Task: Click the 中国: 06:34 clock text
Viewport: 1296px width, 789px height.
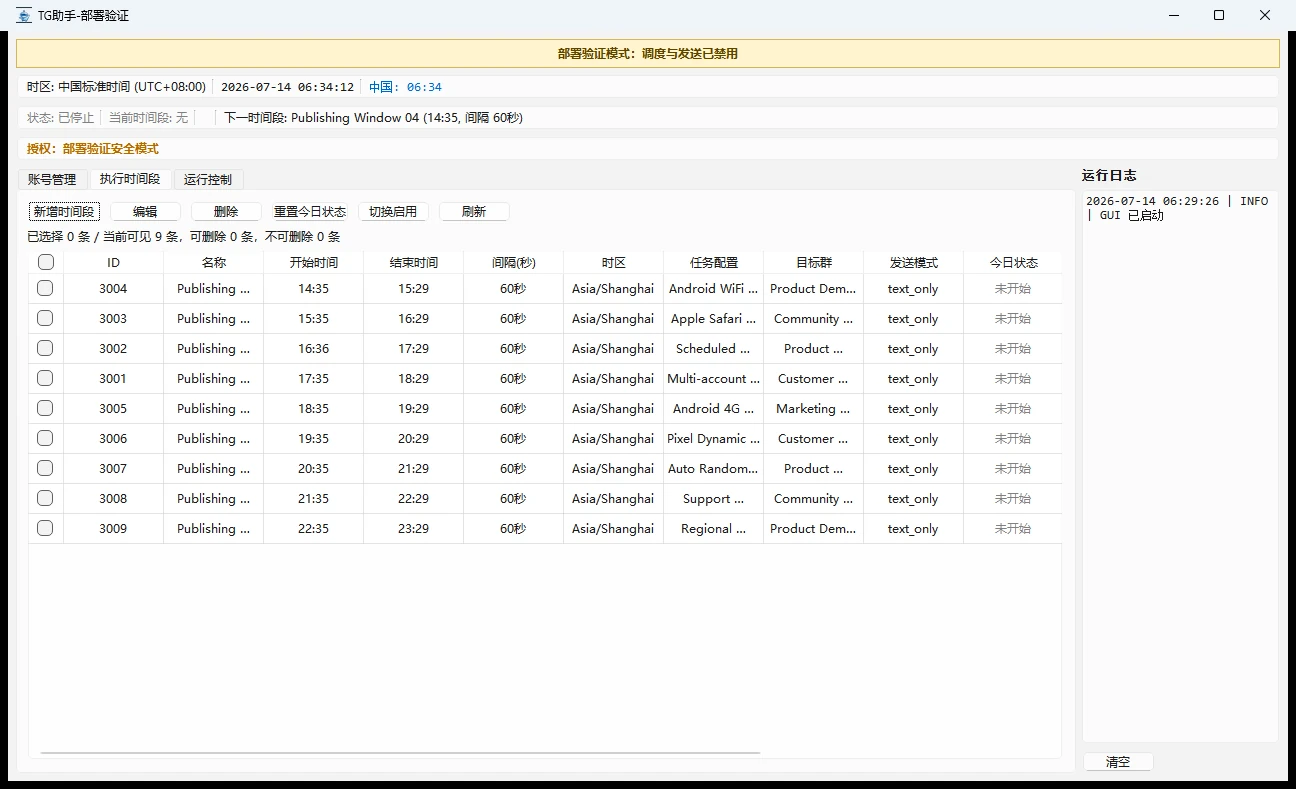Action: [405, 87]
